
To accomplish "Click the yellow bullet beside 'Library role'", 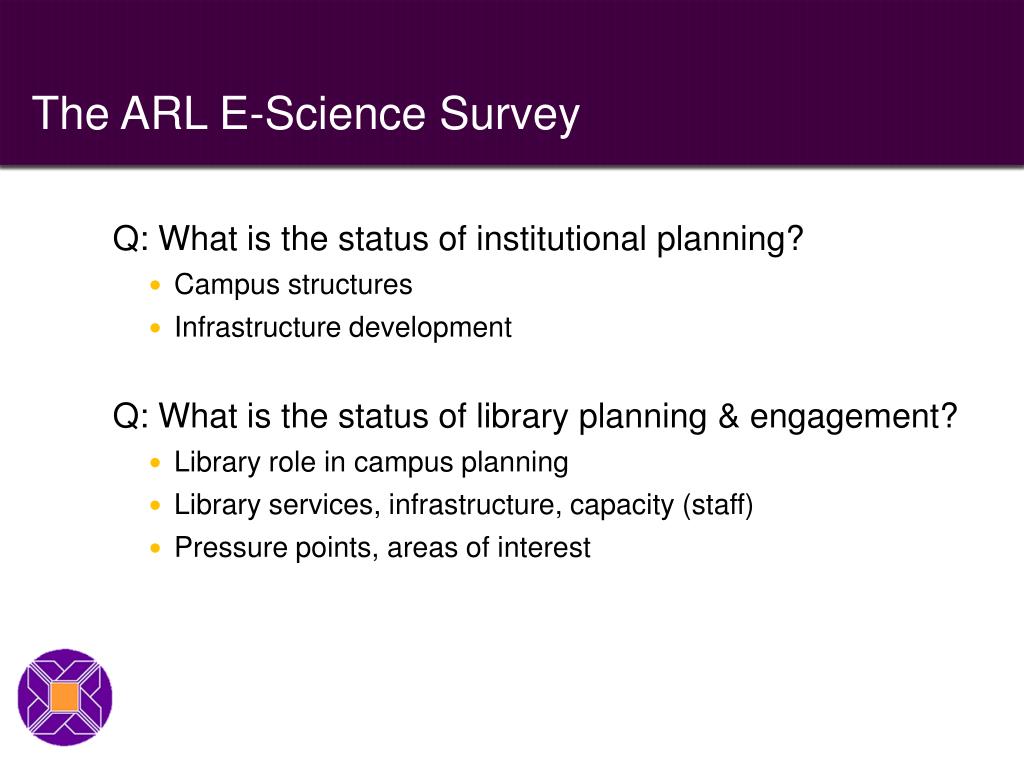I will (x=155, y=463).
